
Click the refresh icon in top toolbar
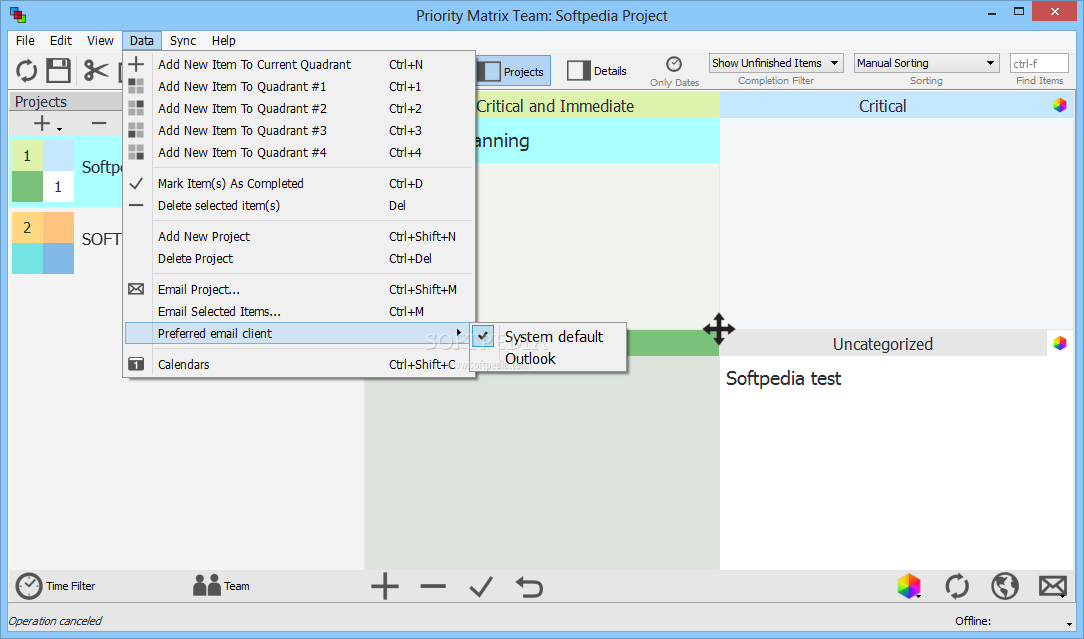click(26, 71)
